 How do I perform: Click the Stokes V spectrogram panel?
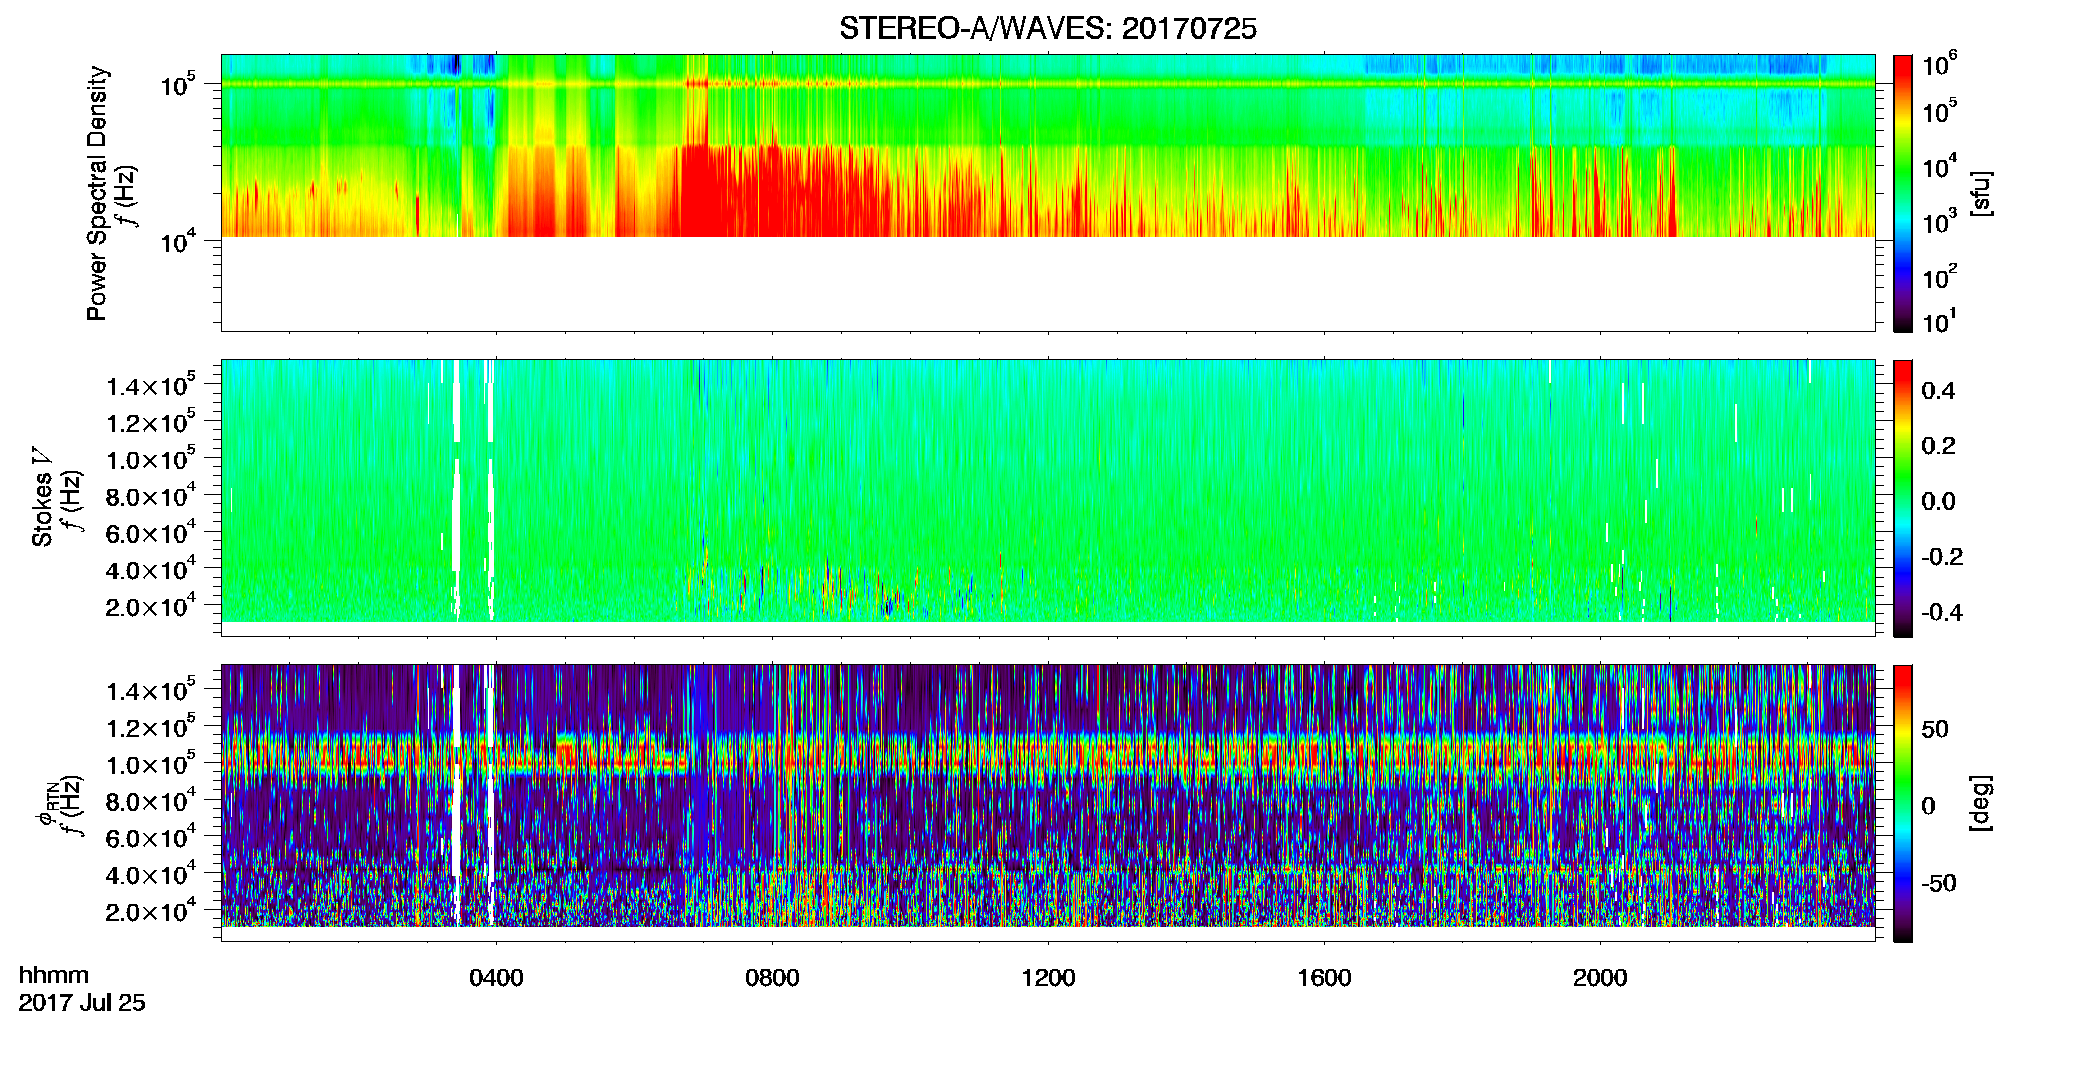1048,497
